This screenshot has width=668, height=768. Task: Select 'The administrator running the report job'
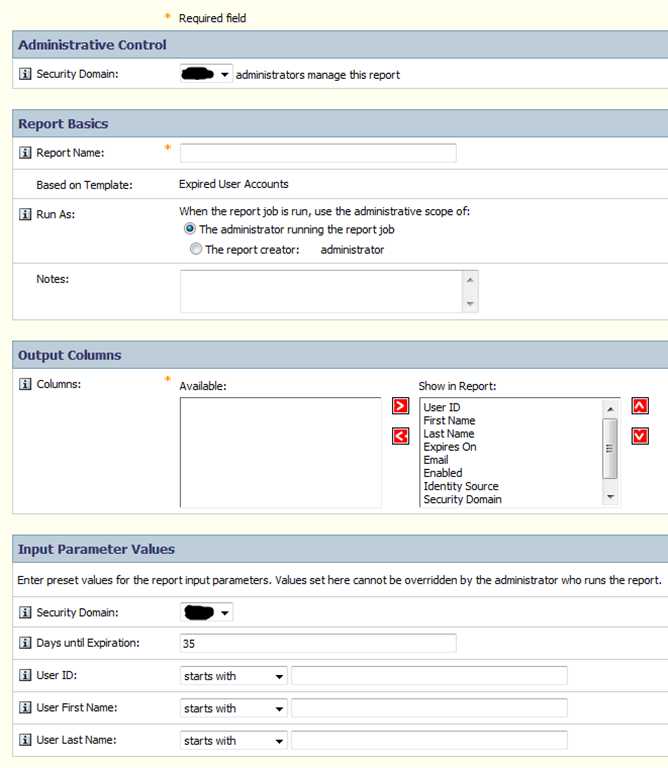[191, 229]
